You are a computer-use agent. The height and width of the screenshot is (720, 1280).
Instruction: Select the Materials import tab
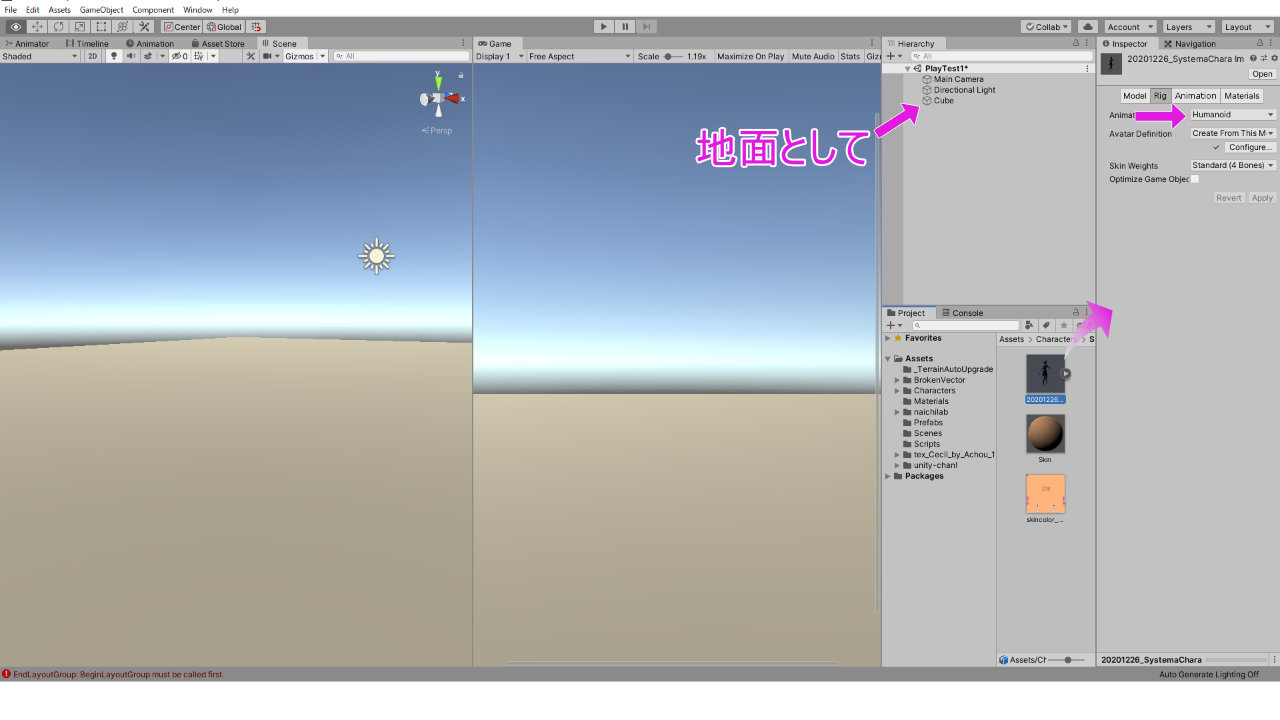[x=1242, y=96]
